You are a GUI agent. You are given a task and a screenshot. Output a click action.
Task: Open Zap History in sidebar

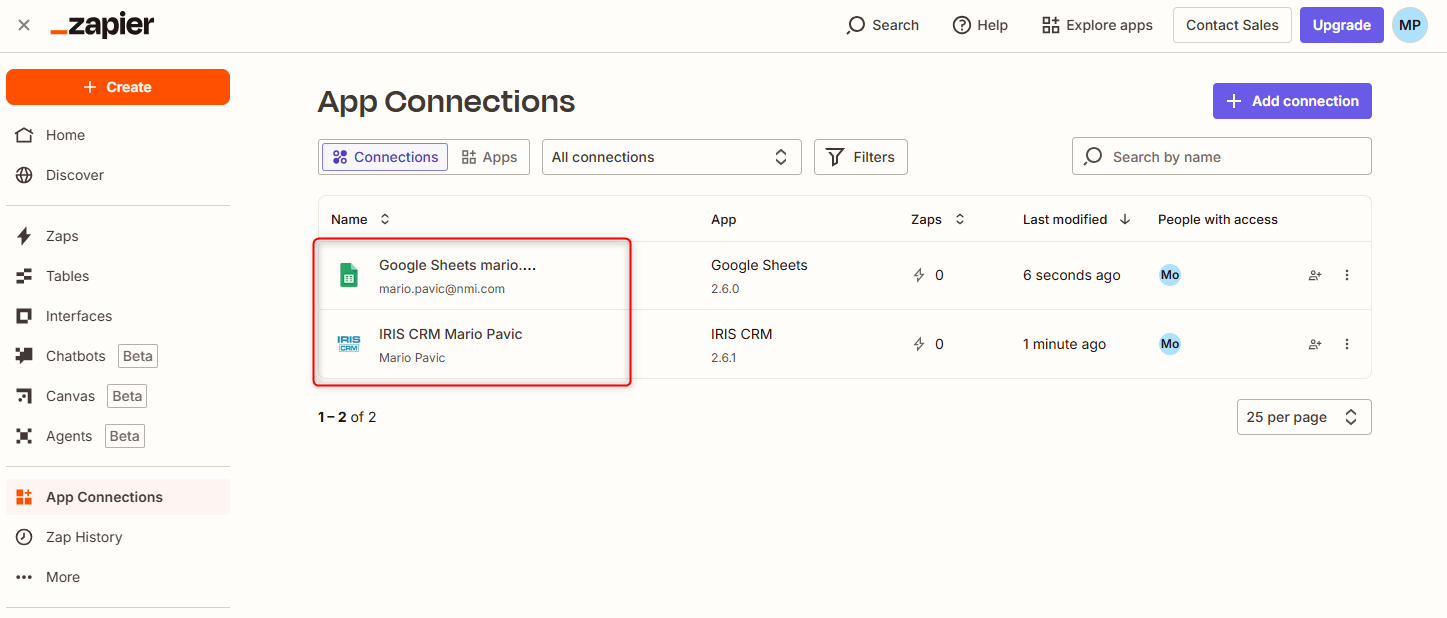pyautogui.click(x=118, y=537)
